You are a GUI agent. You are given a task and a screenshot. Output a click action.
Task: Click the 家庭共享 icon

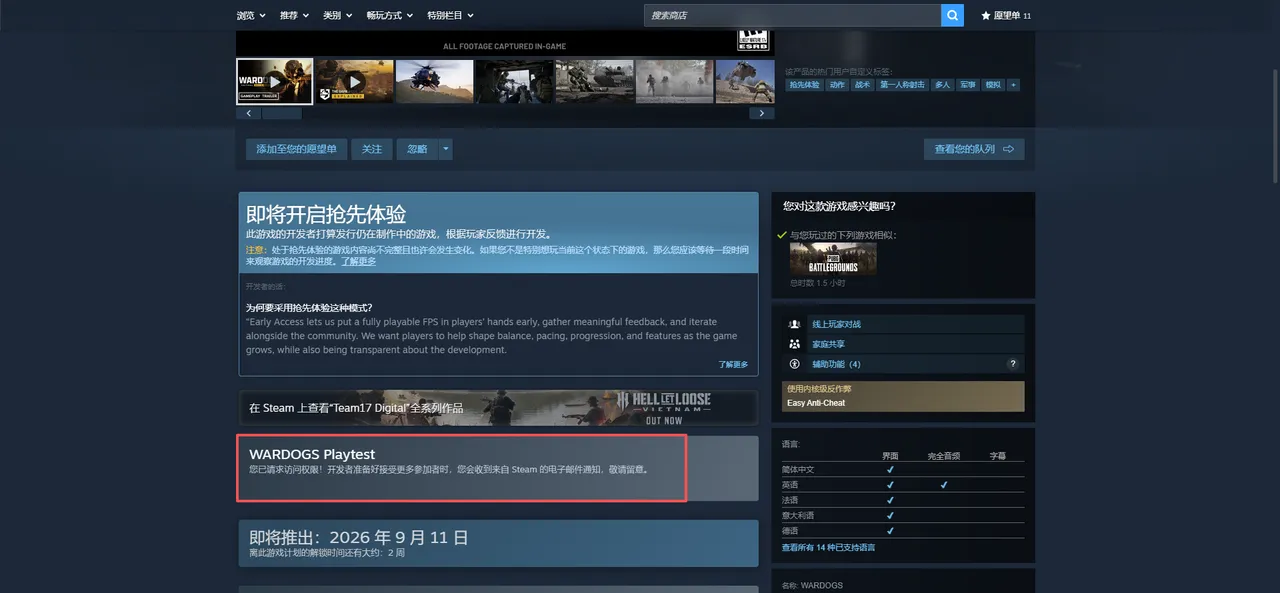(794, 344)
